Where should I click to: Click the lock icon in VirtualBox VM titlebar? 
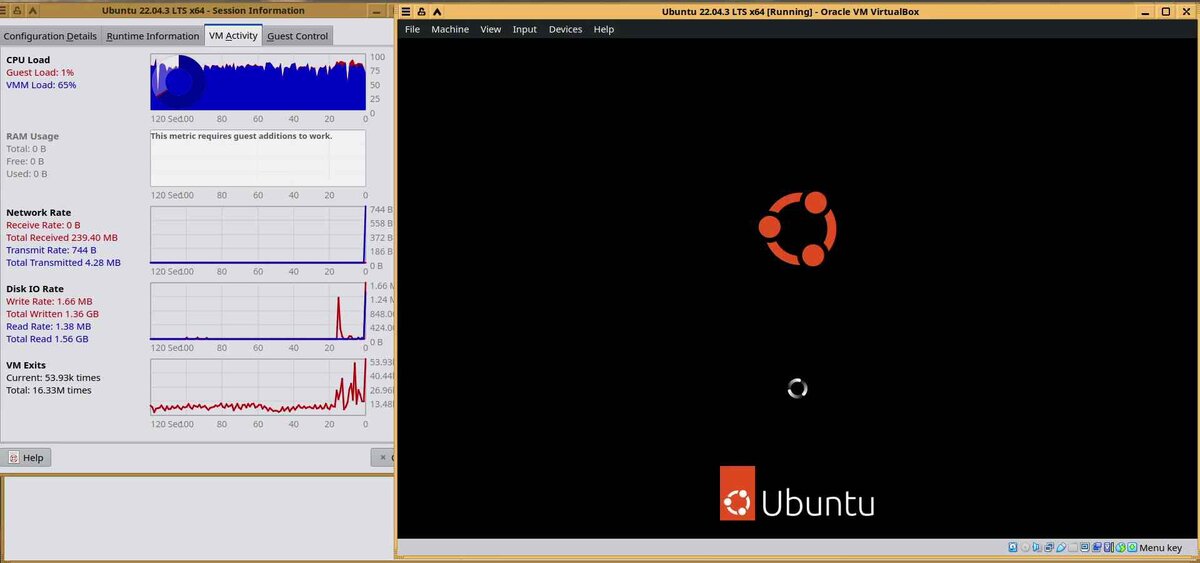(423, 11)
